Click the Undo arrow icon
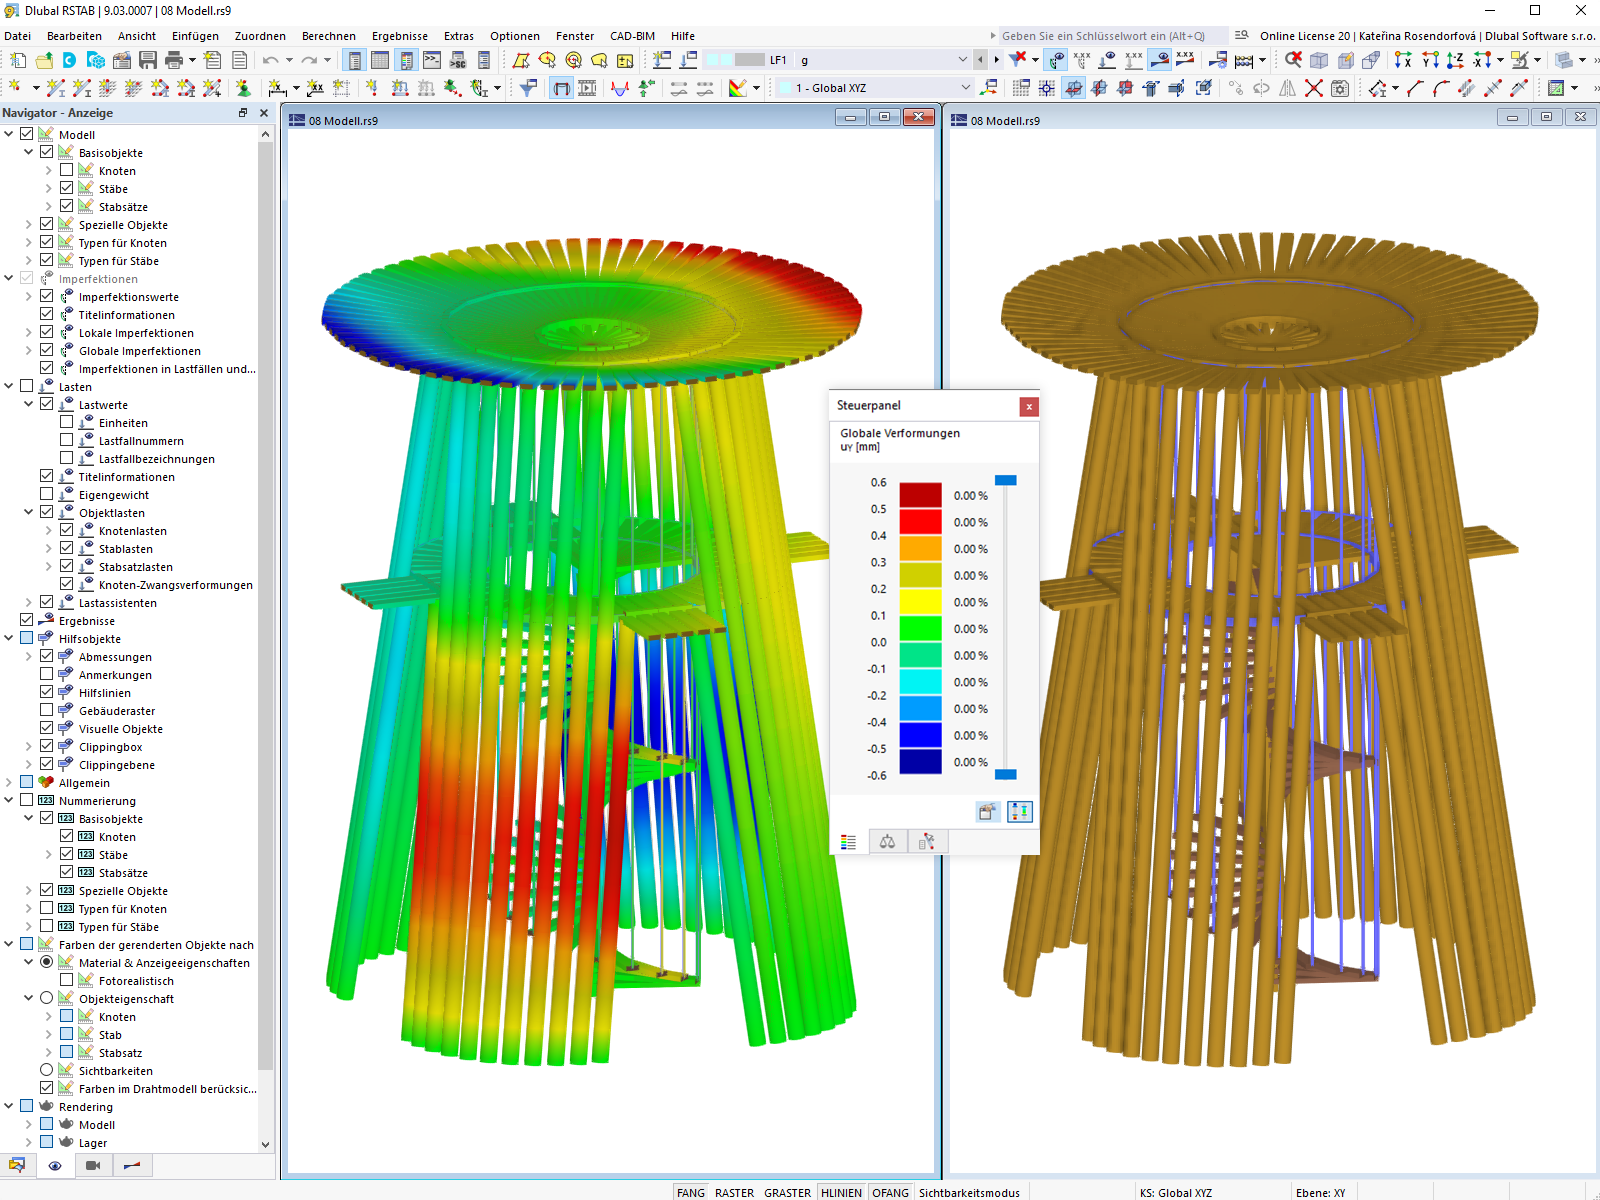The width and height of the screenshot is (1600, 1200). (270, 60)
